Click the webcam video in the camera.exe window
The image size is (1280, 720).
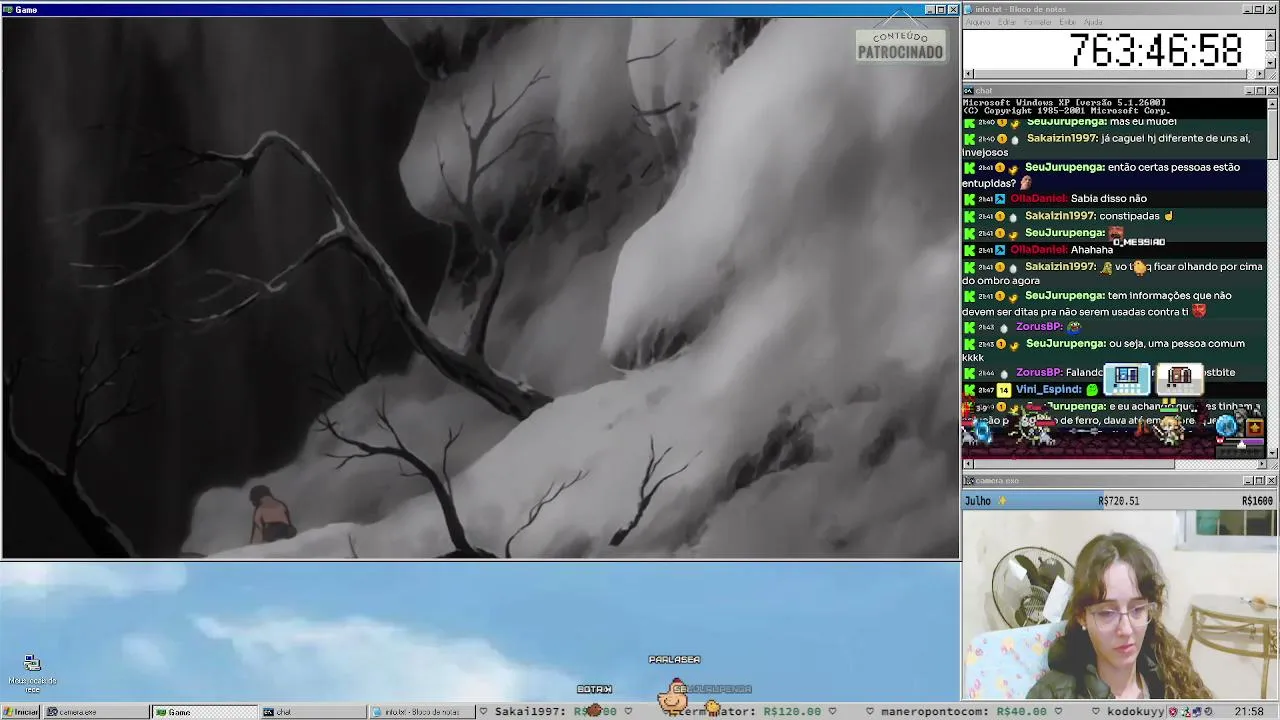click(1120, 604)
